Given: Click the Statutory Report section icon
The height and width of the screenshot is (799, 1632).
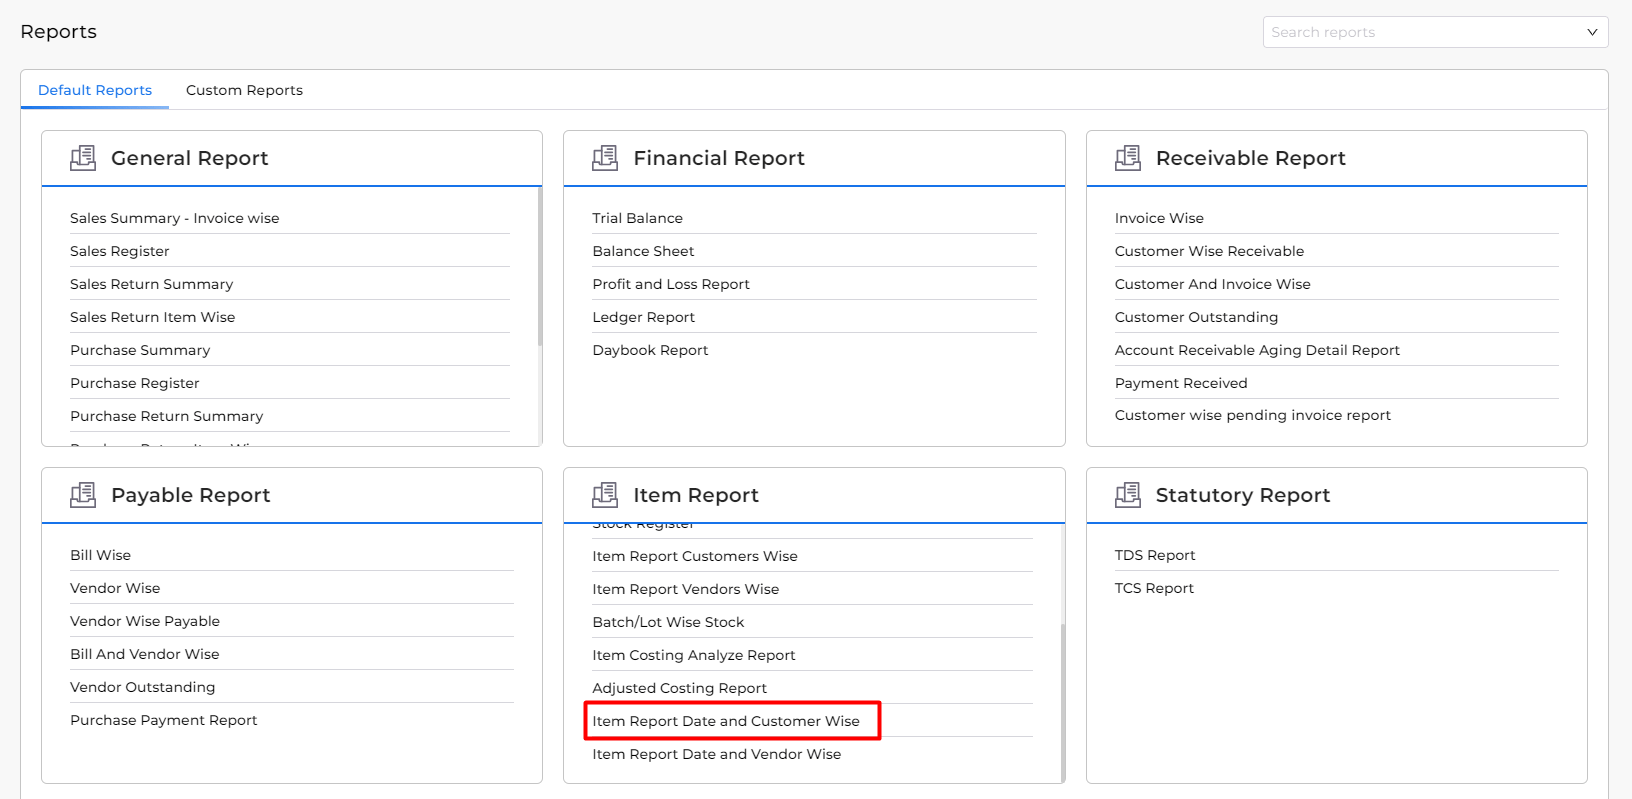Looking at the screenshot, I should (x=1128, y=495).
